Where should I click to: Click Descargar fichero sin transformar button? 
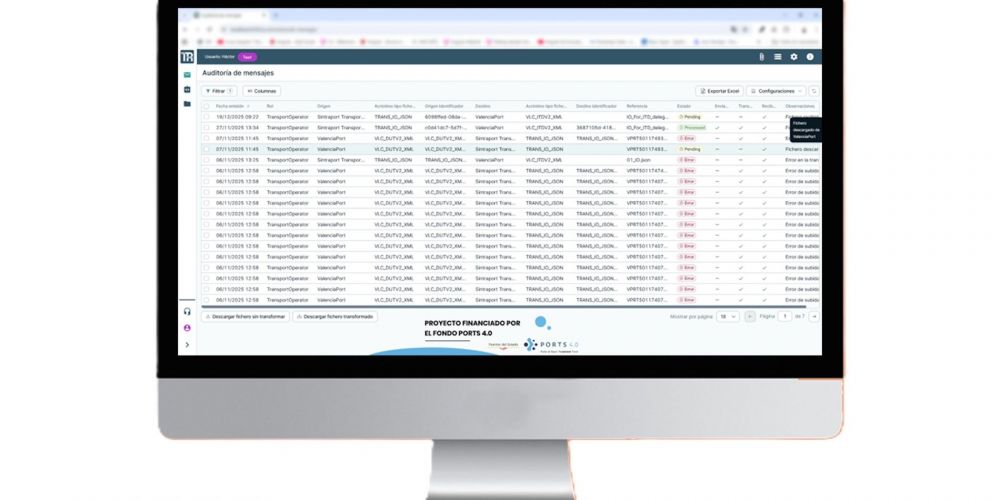(x=246, y=316)
